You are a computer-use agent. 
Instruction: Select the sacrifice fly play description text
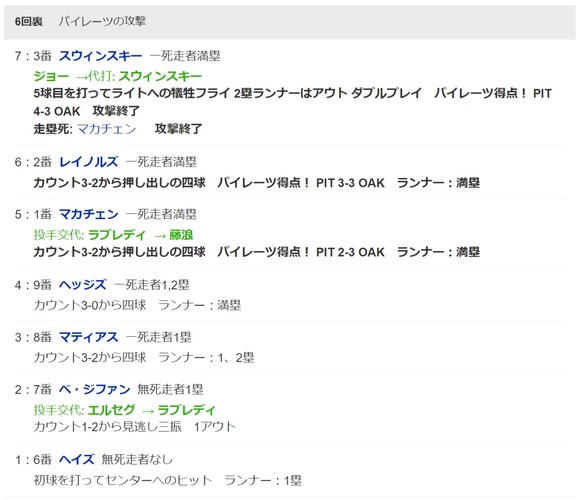(x=292, y=102)
